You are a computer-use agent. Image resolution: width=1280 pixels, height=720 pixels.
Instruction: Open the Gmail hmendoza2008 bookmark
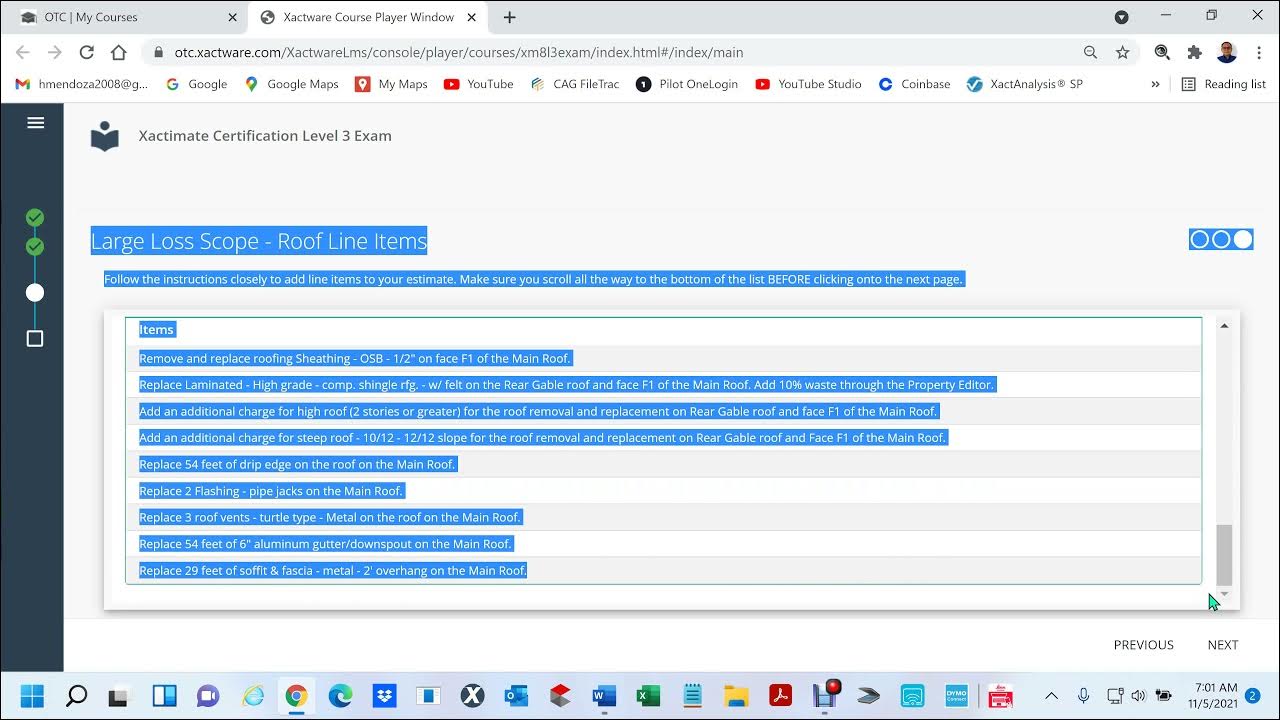(81, 84)
